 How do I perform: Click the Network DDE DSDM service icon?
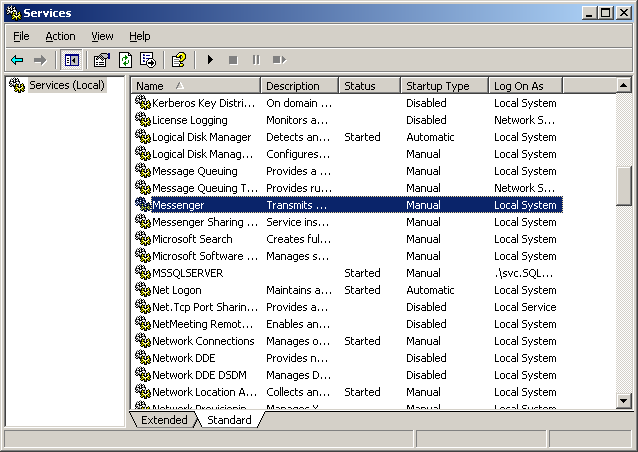tap(143, 374)
